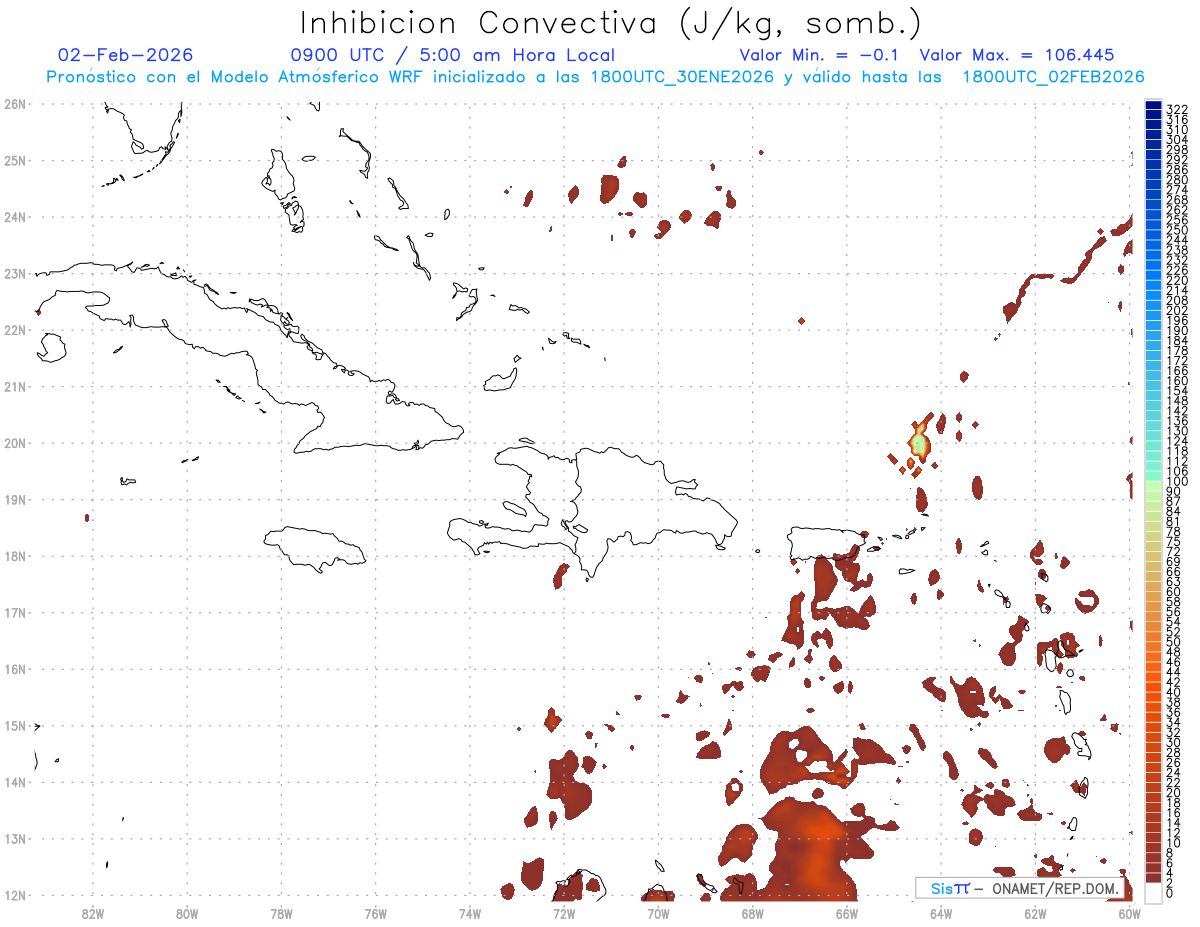The height and width of the screenshot is (927, 1200).
Task: Click the Puerto Rico island outline
Action: [x=826, y=544]
